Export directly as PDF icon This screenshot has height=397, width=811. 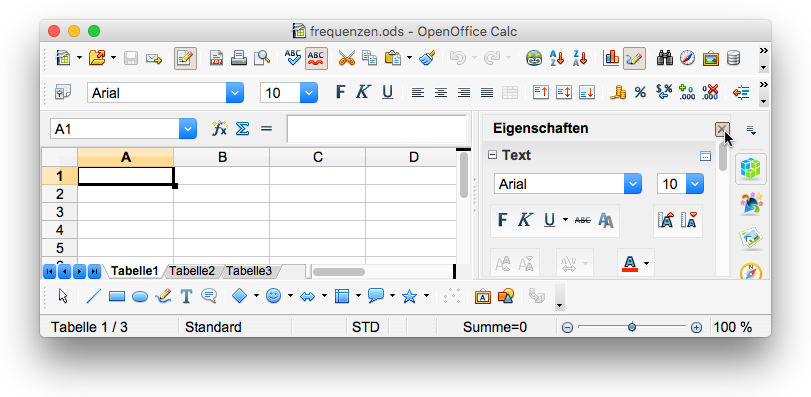pos(216,58)
